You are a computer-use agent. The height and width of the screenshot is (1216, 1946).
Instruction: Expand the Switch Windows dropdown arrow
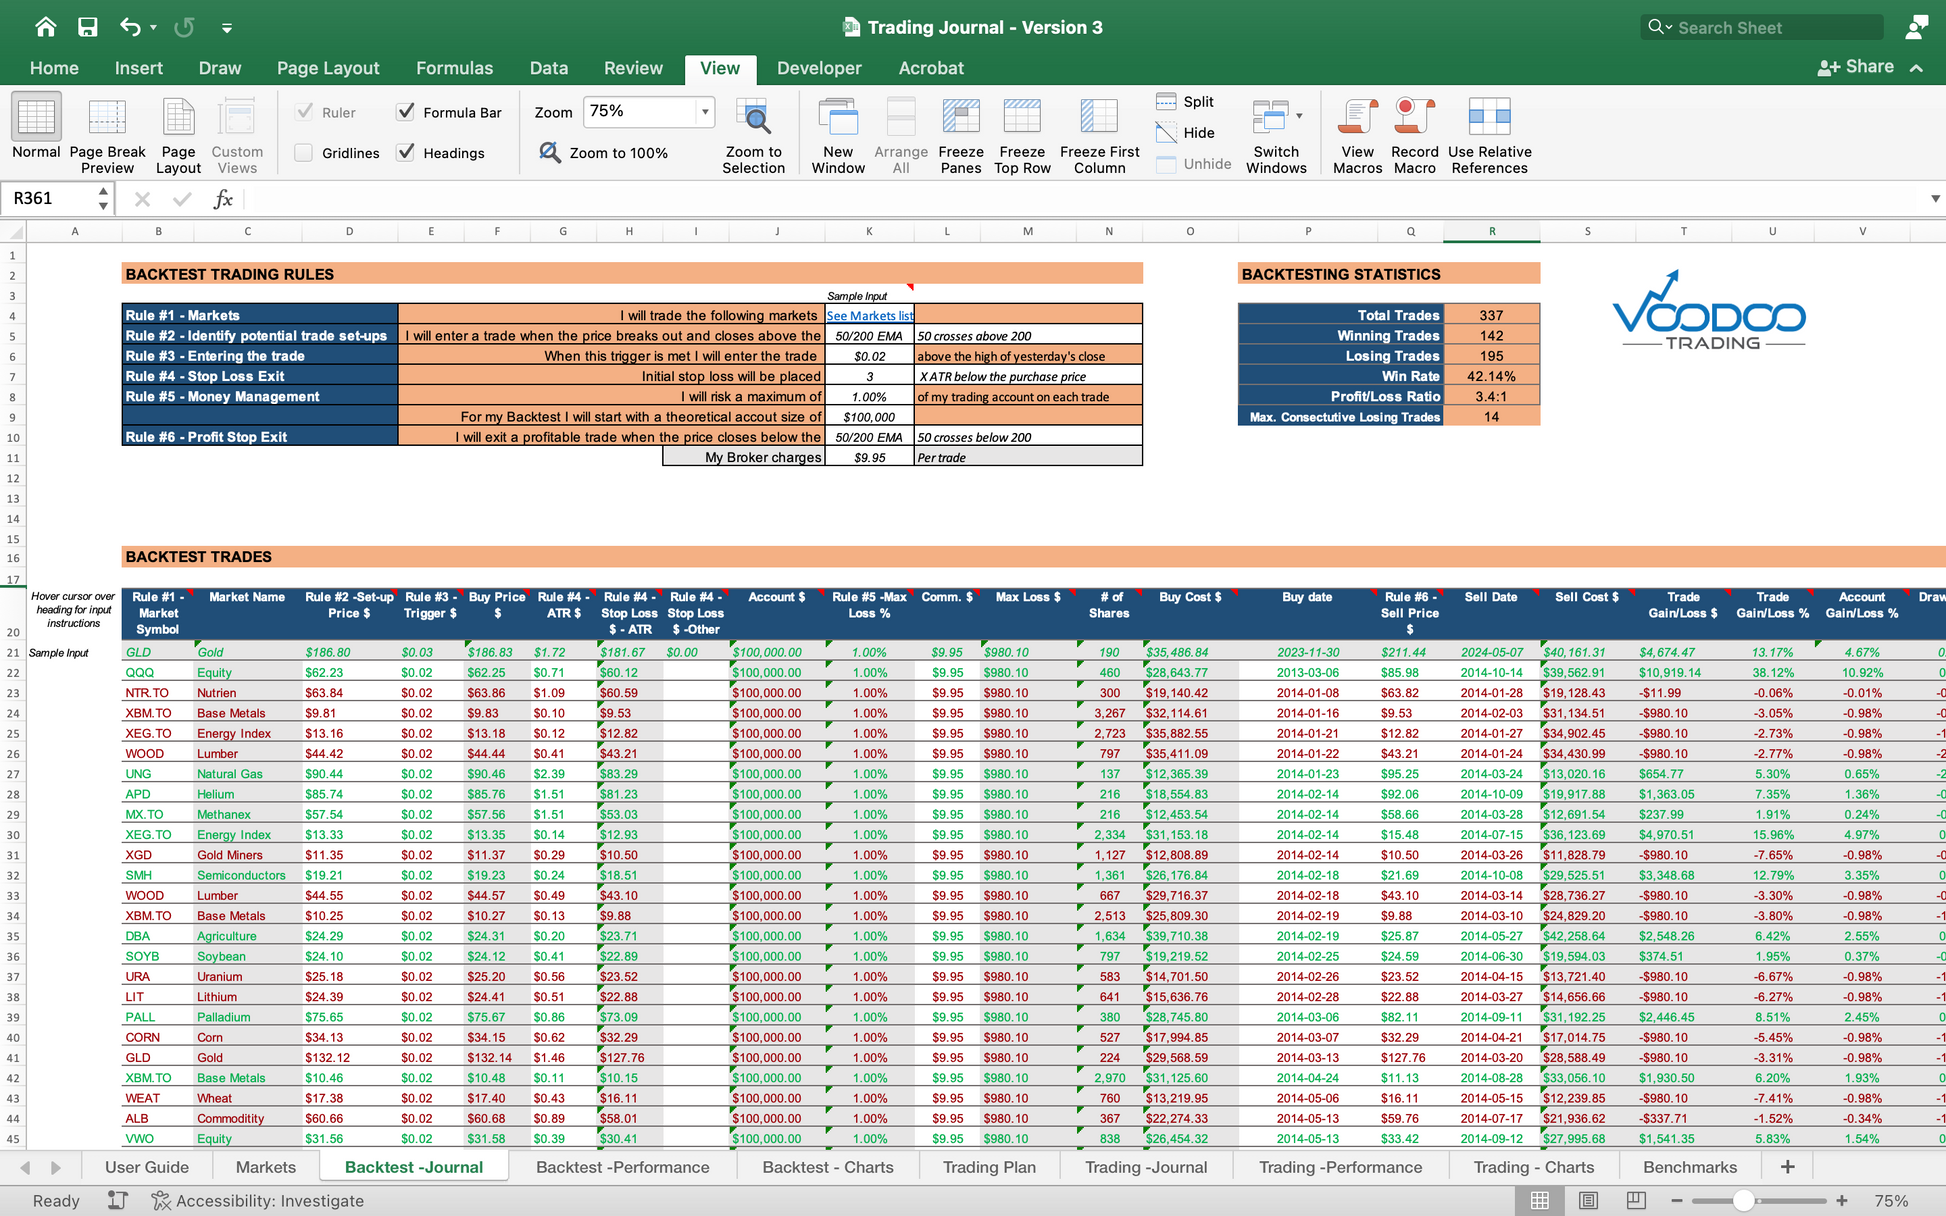pos(1299,116)
